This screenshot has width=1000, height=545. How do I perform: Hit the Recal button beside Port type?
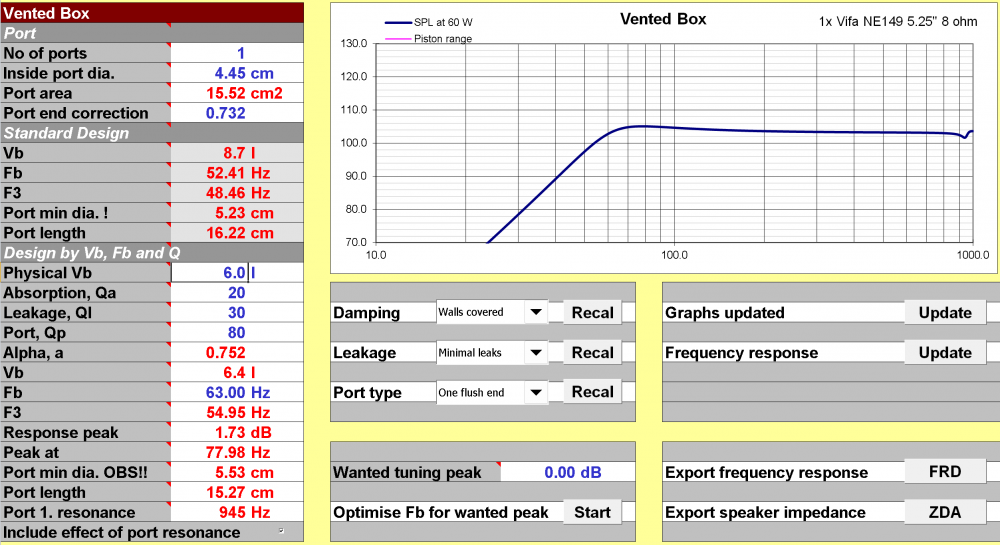pos(592,393)
